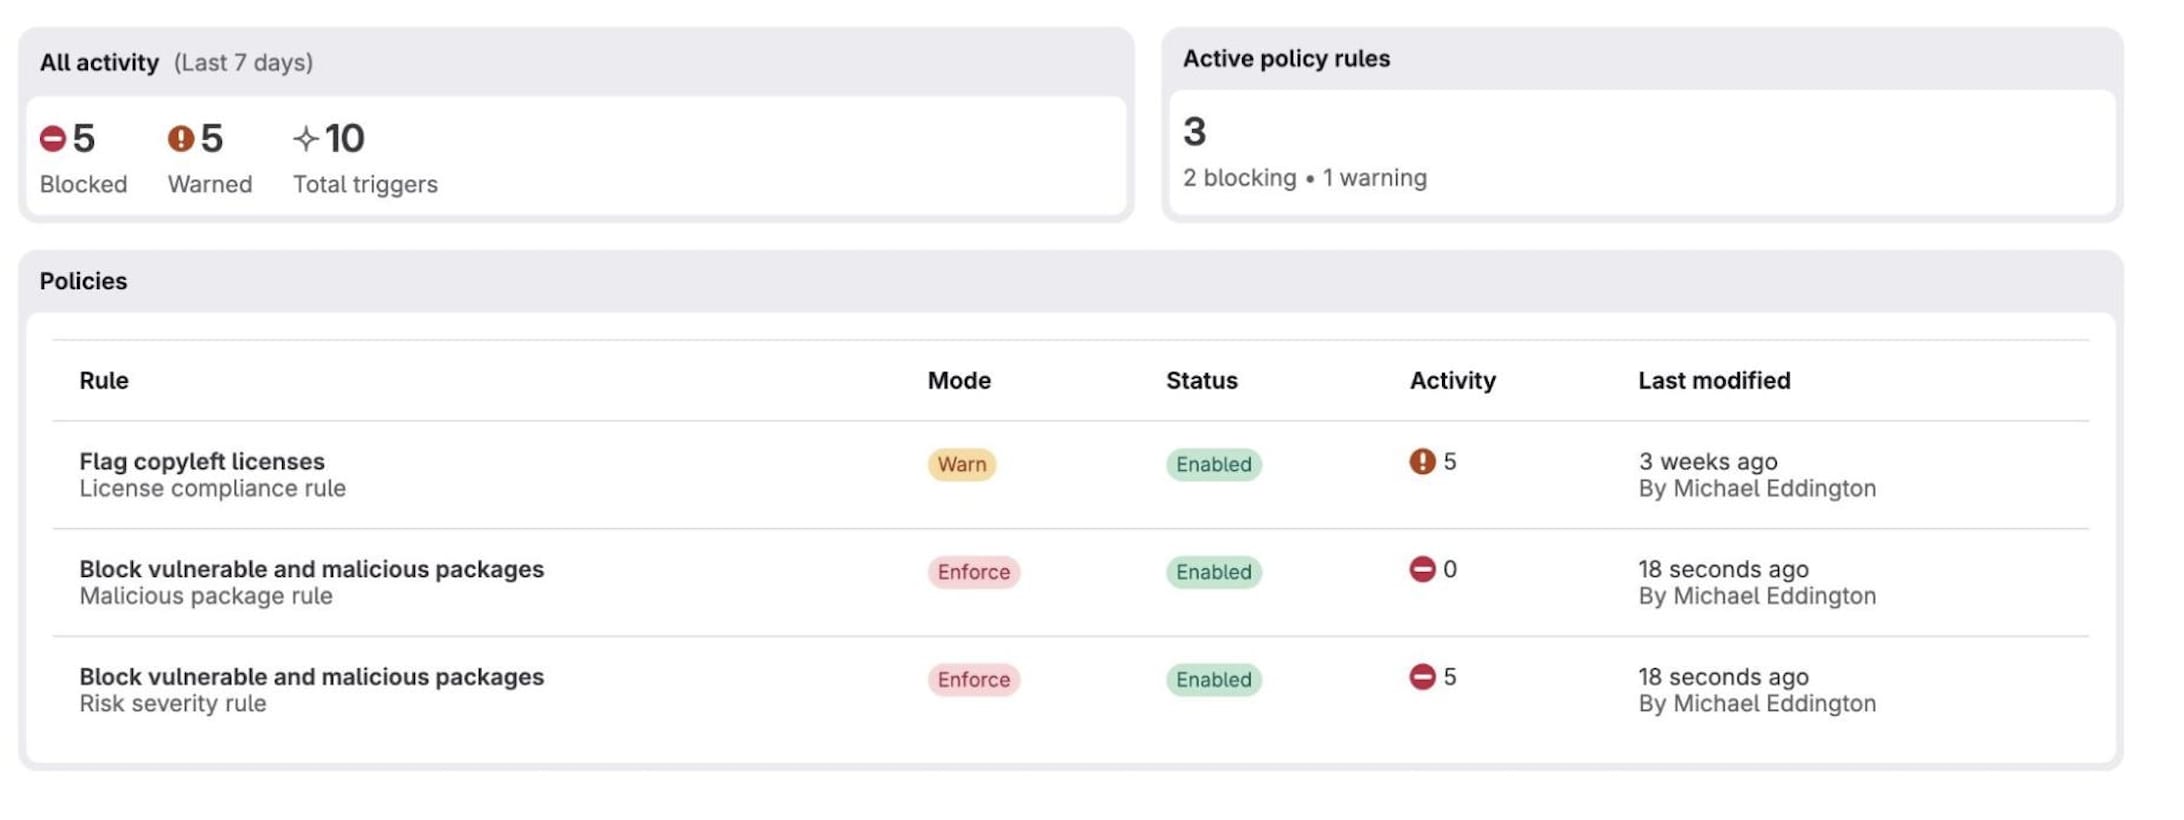2184x820 pixels.
Task: Click the 'Active policy rules' heading
Action: point(1286,58)
